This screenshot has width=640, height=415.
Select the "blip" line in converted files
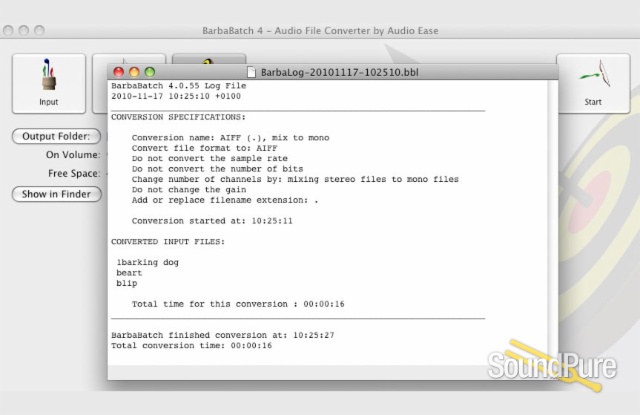coord(126,284)
